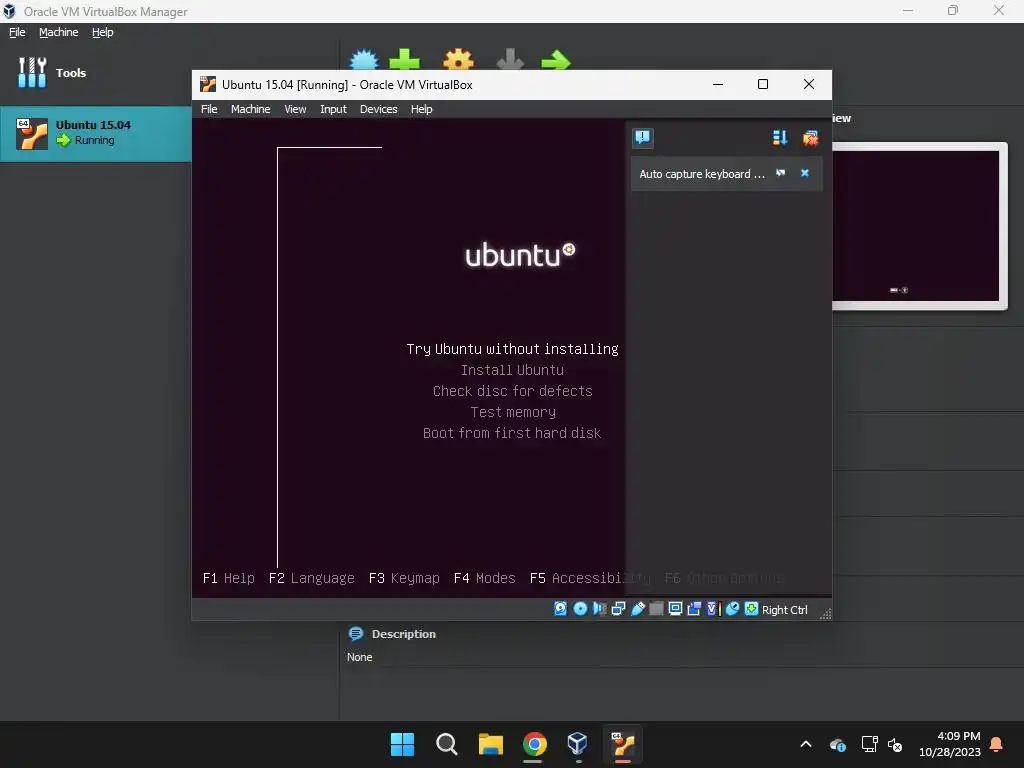
Task: Open the View menu in the VM window
Action: pyautogui.click(x=295, y=109)
